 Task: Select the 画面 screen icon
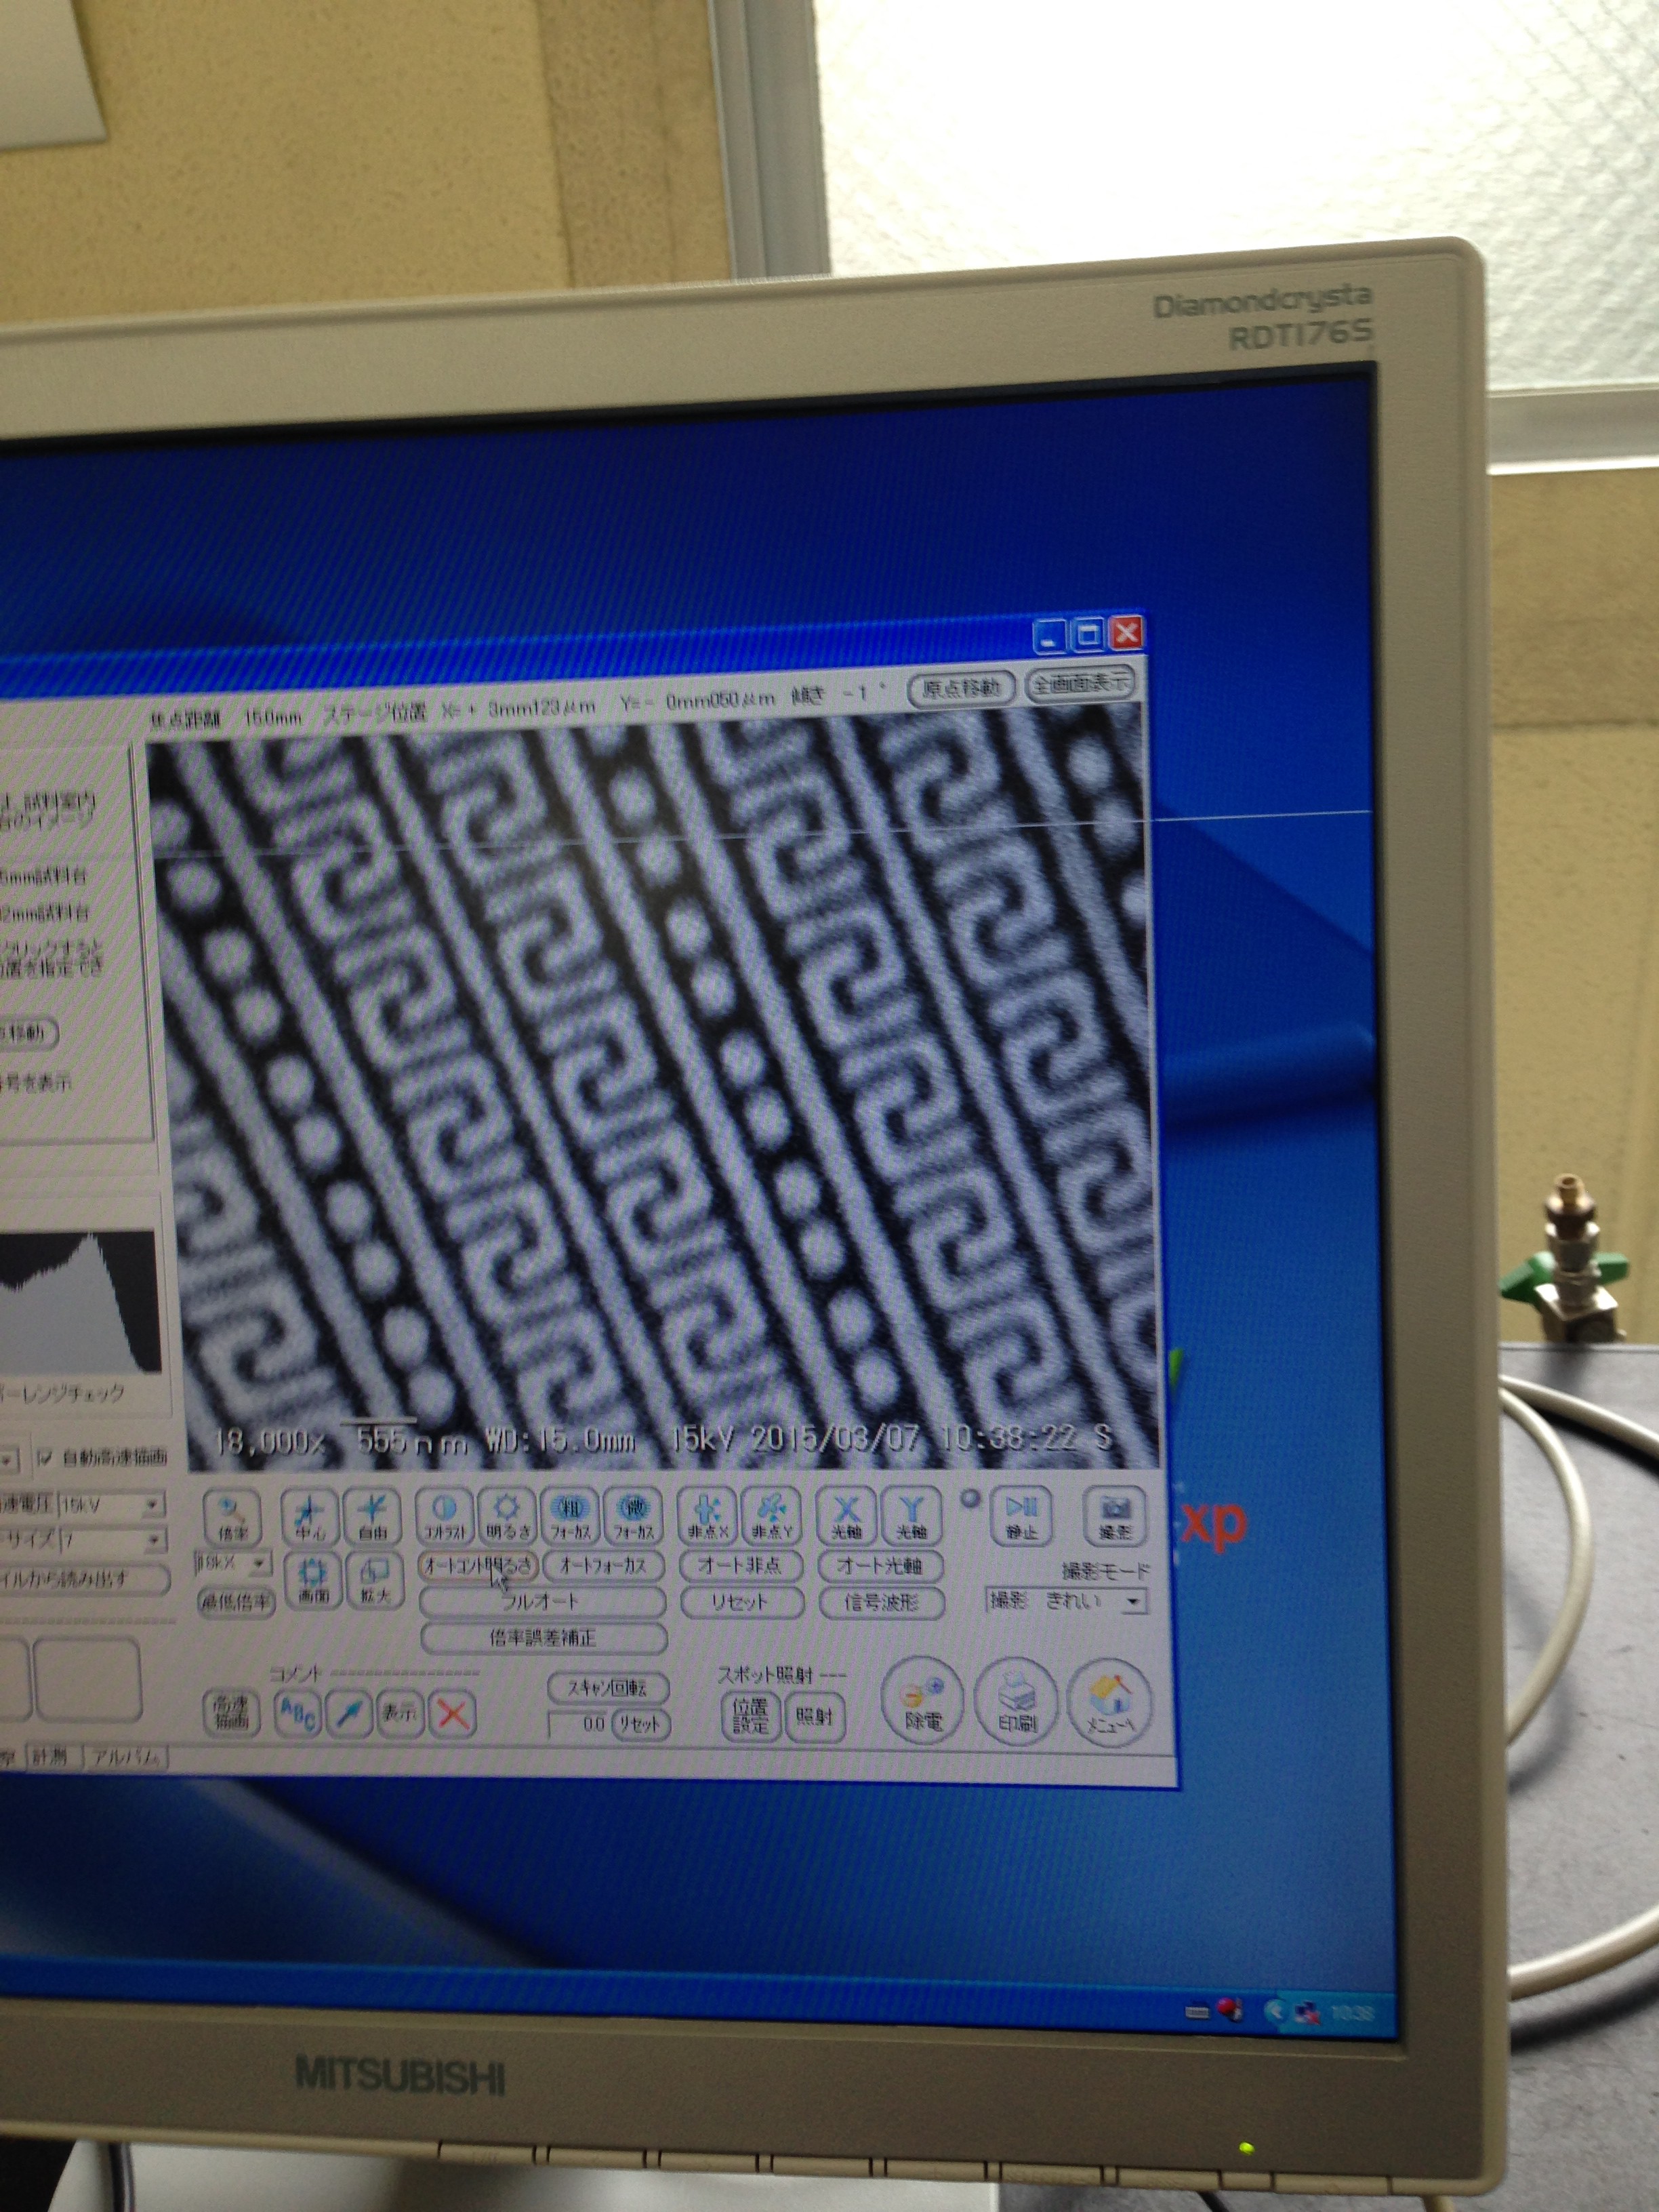point(313,1581)
